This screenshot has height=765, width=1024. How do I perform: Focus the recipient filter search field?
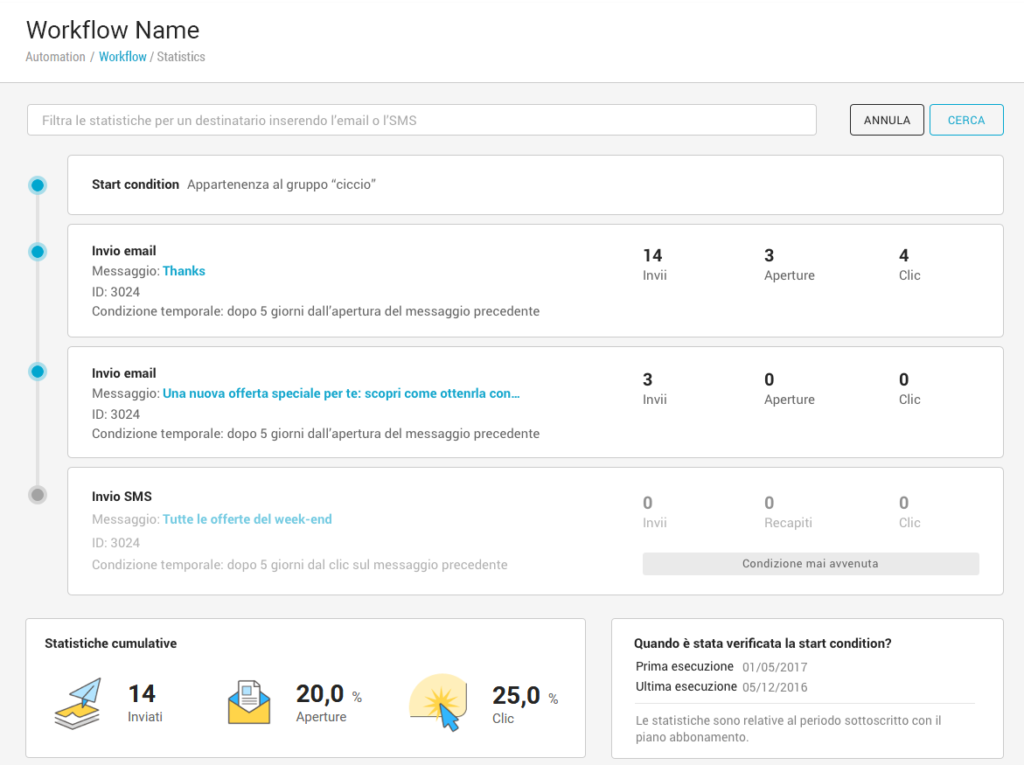click(x=421, y=120)
